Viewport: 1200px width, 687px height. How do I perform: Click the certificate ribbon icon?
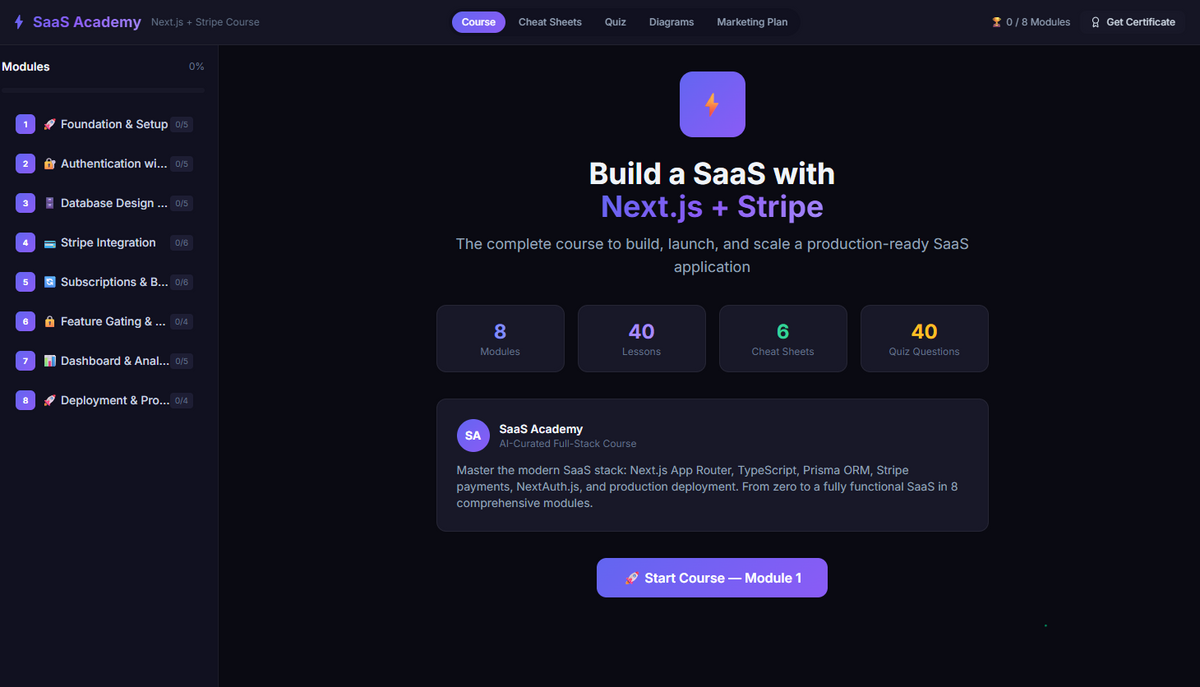1096,22
